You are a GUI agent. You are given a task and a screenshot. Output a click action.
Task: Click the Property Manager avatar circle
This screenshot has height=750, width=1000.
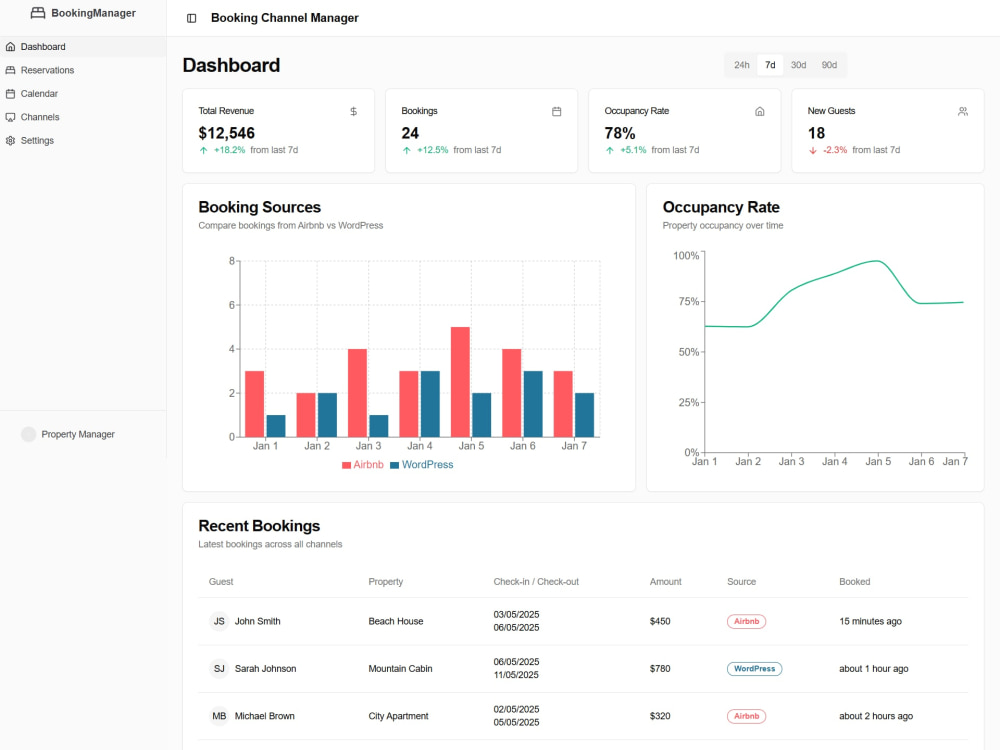[x=29, y=434]
